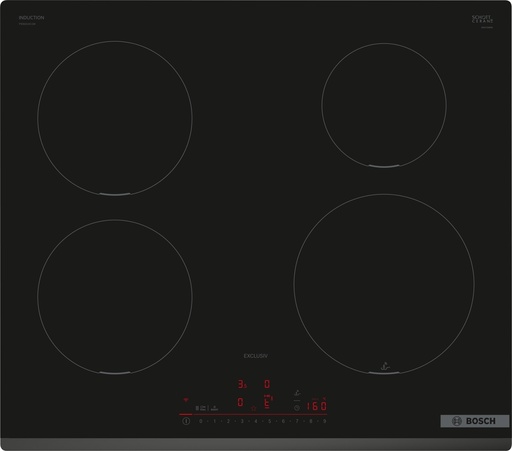Set power level 5 on the slider
This screenshot has width=512, height=451.
pos(269,421)
